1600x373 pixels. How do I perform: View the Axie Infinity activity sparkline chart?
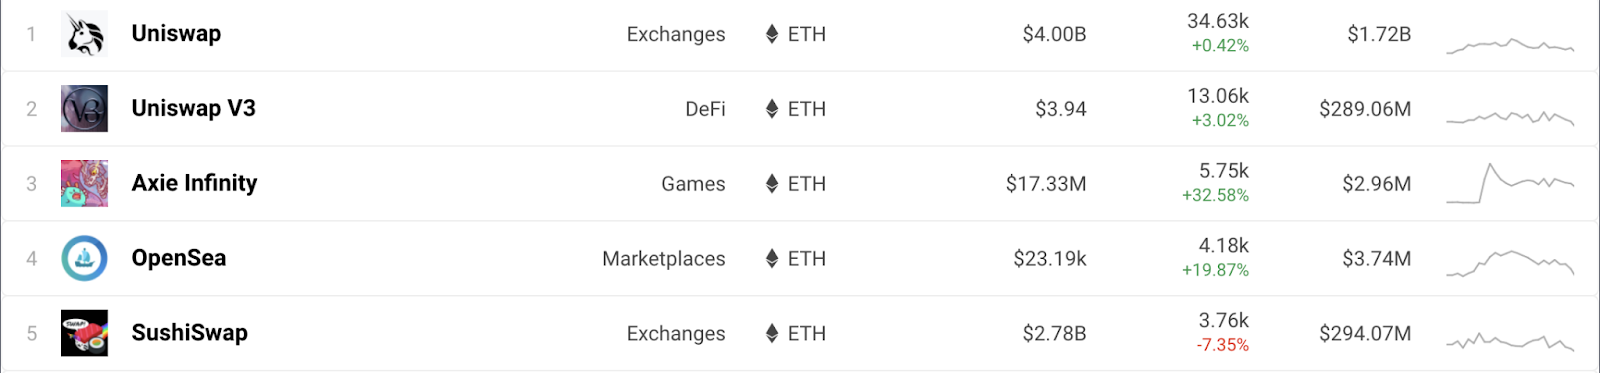(1510, 183)
